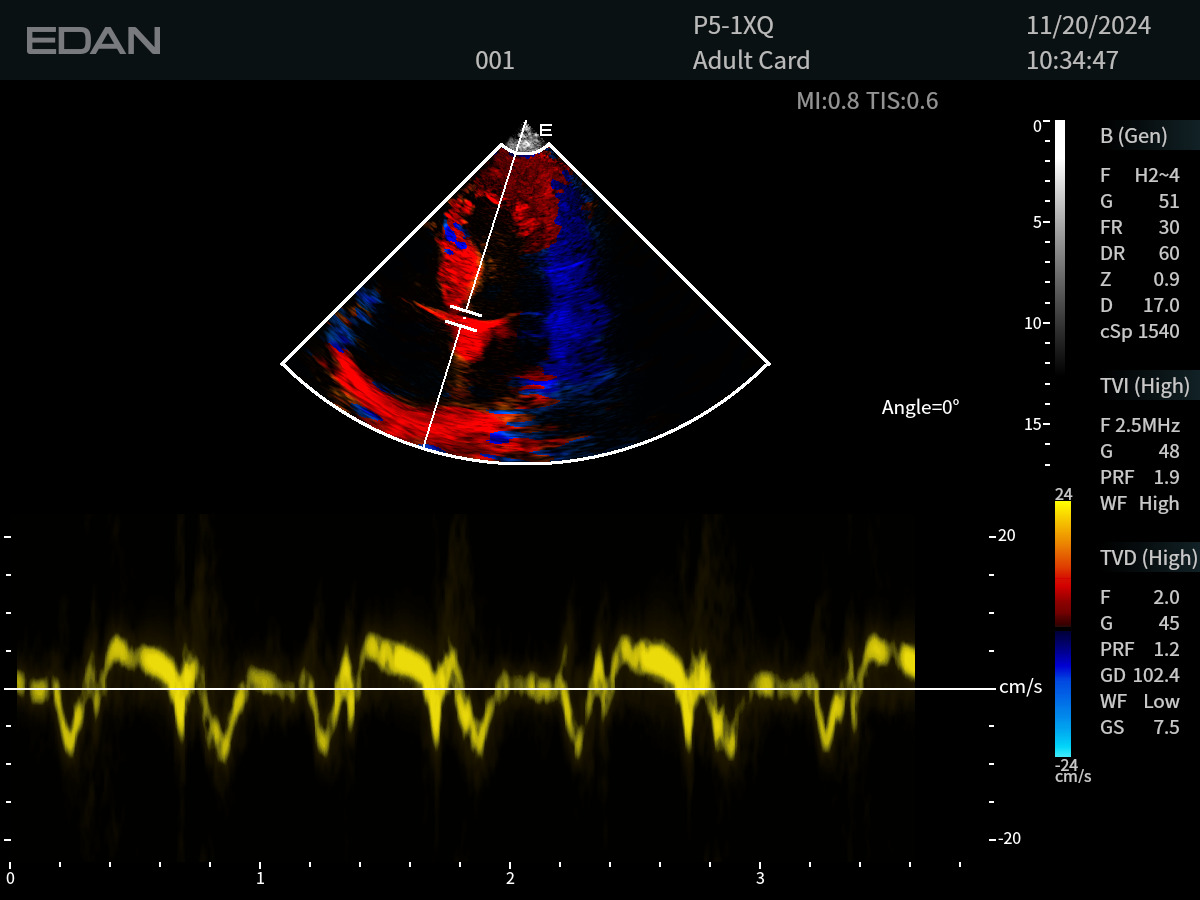Click patient ID 001 in header
1200x900 pixels.
[494, 61]
